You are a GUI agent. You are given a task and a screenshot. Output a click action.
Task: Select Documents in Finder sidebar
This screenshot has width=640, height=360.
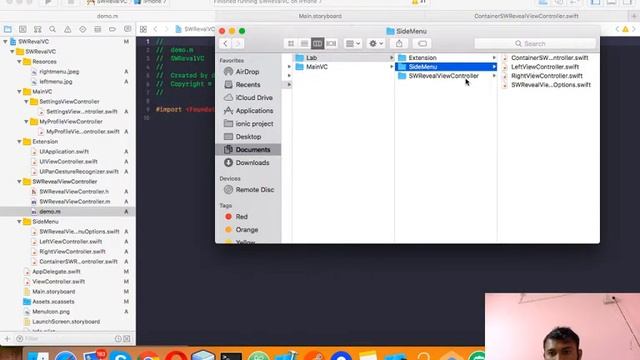pos(248,149)
